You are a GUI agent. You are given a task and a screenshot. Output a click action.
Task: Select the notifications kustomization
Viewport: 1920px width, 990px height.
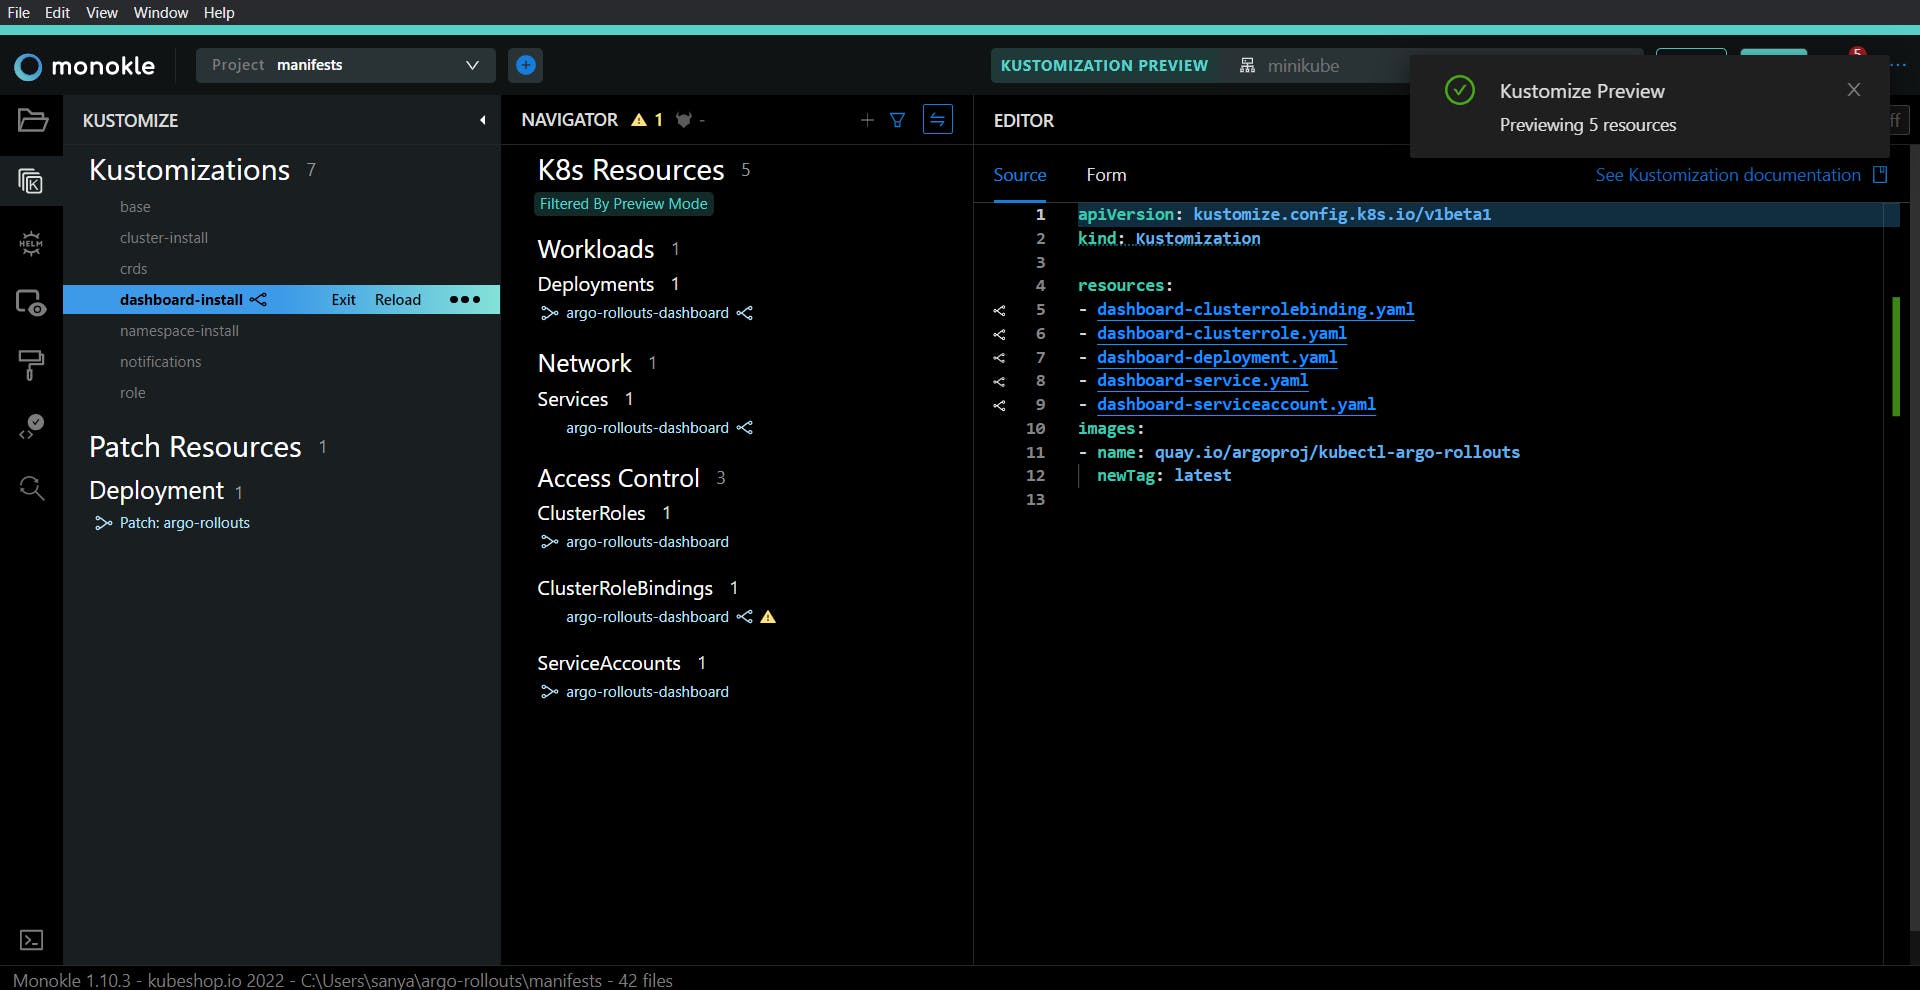click(160, 362)
